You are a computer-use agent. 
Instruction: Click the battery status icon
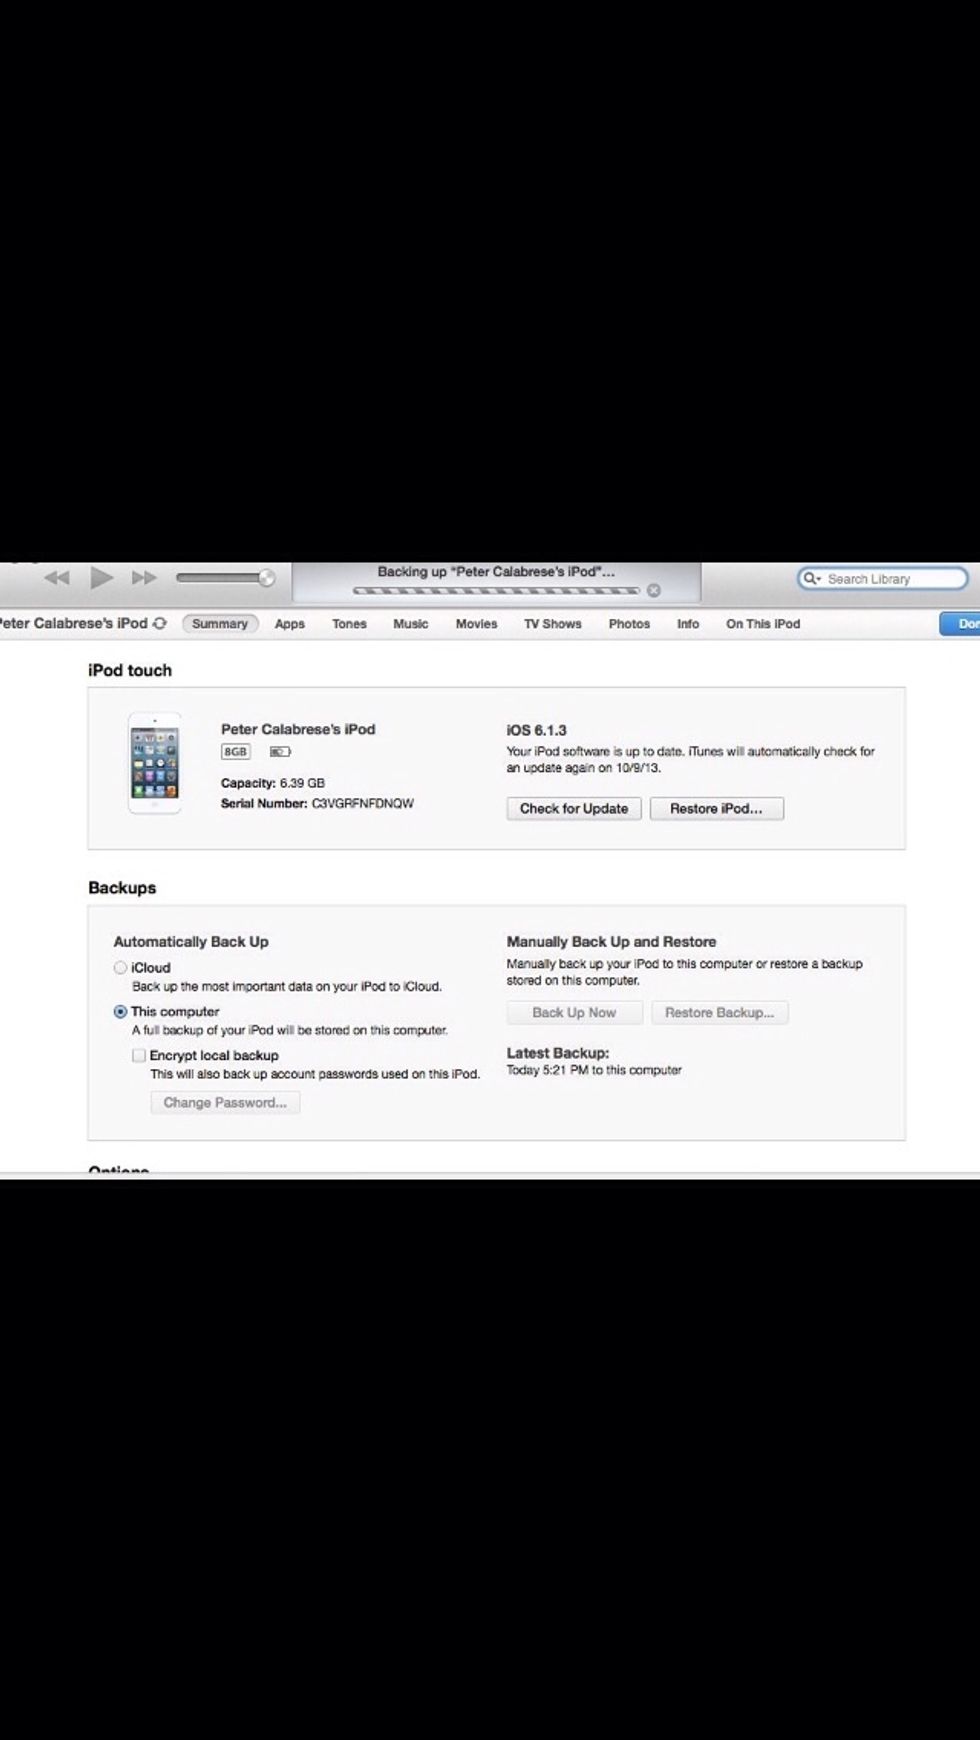(x=280, y=752)
